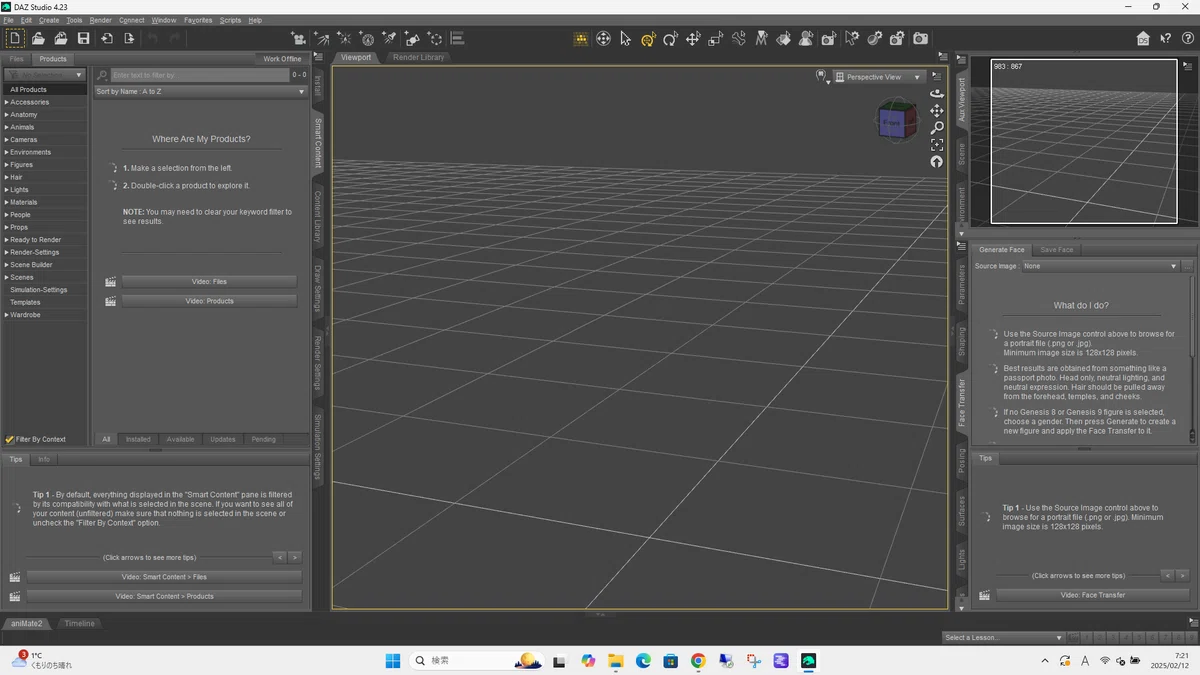Click the Video: Products button
This screenshot has height=675, width=1200.
tap(209, 301)
